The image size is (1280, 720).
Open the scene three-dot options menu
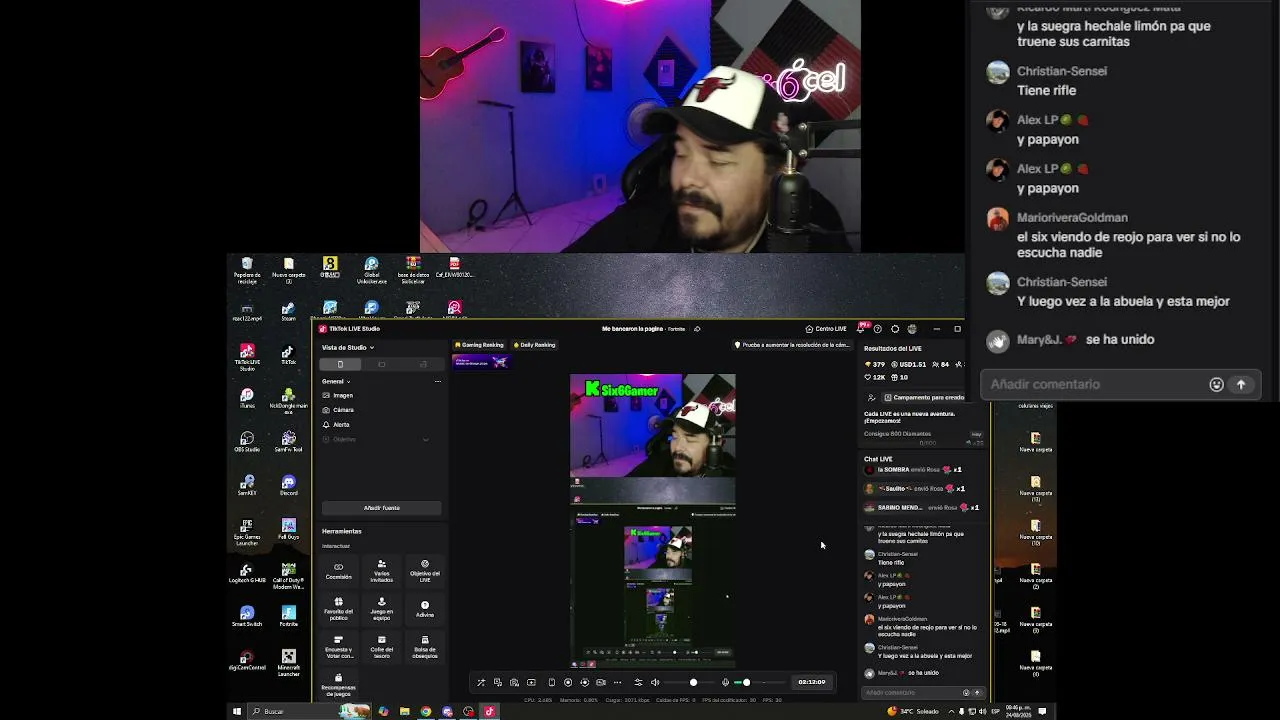click(x=437, y=381)
